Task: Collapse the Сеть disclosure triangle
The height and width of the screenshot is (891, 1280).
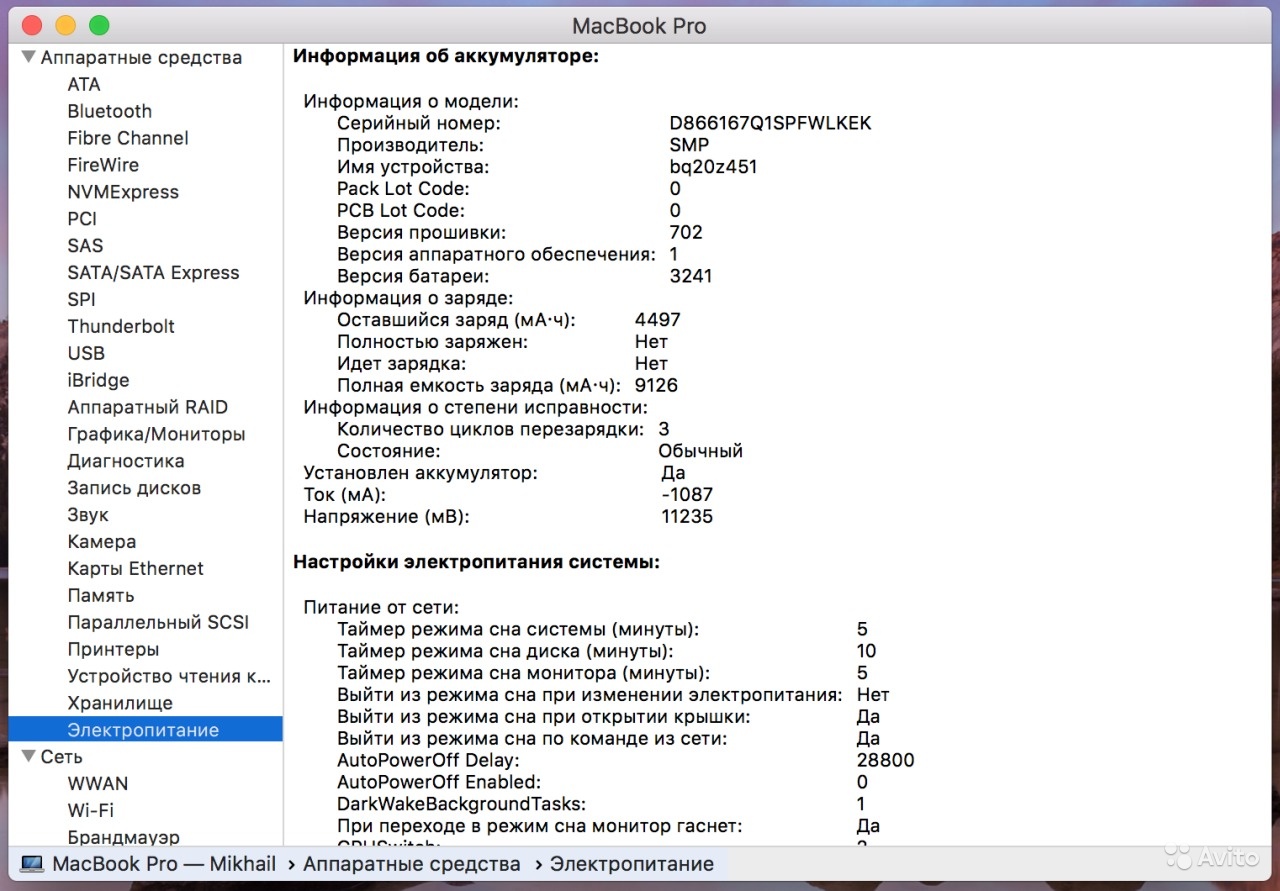Action: click(x=29, y=756)
